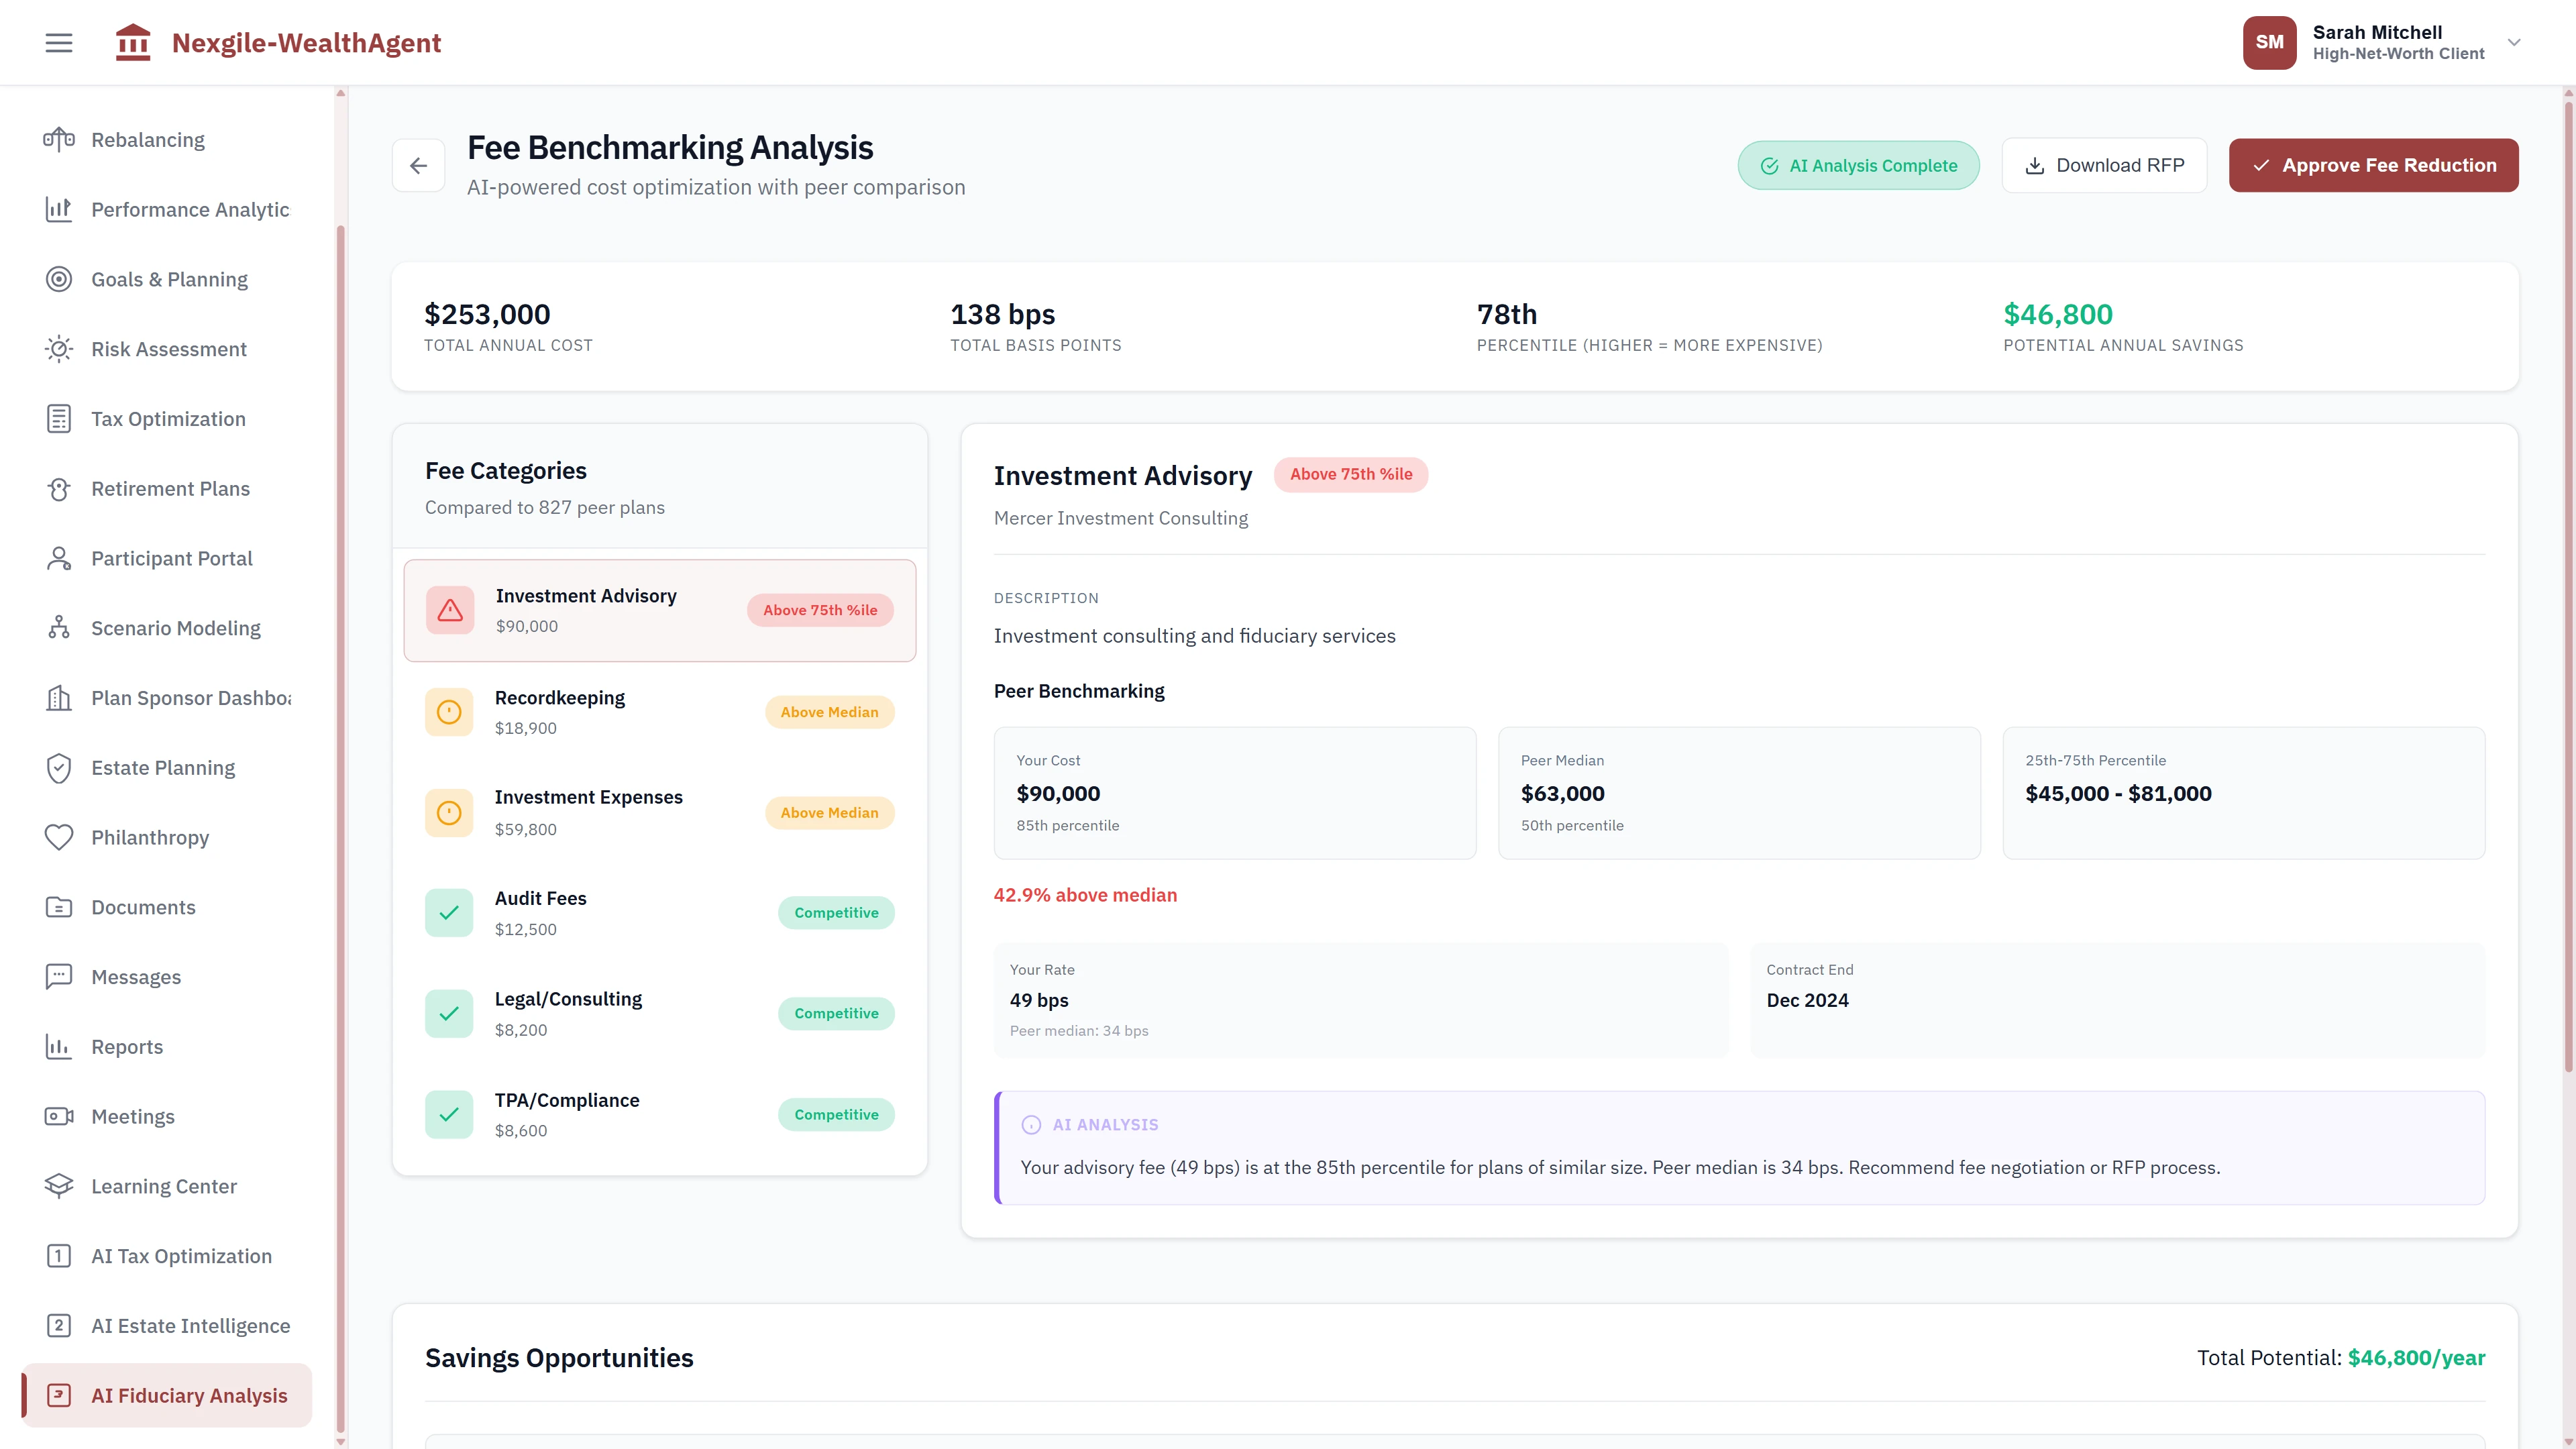Open the hamburger navigation menu
The width and height of the screenshot is (2576, 1449).
point(58,42)
